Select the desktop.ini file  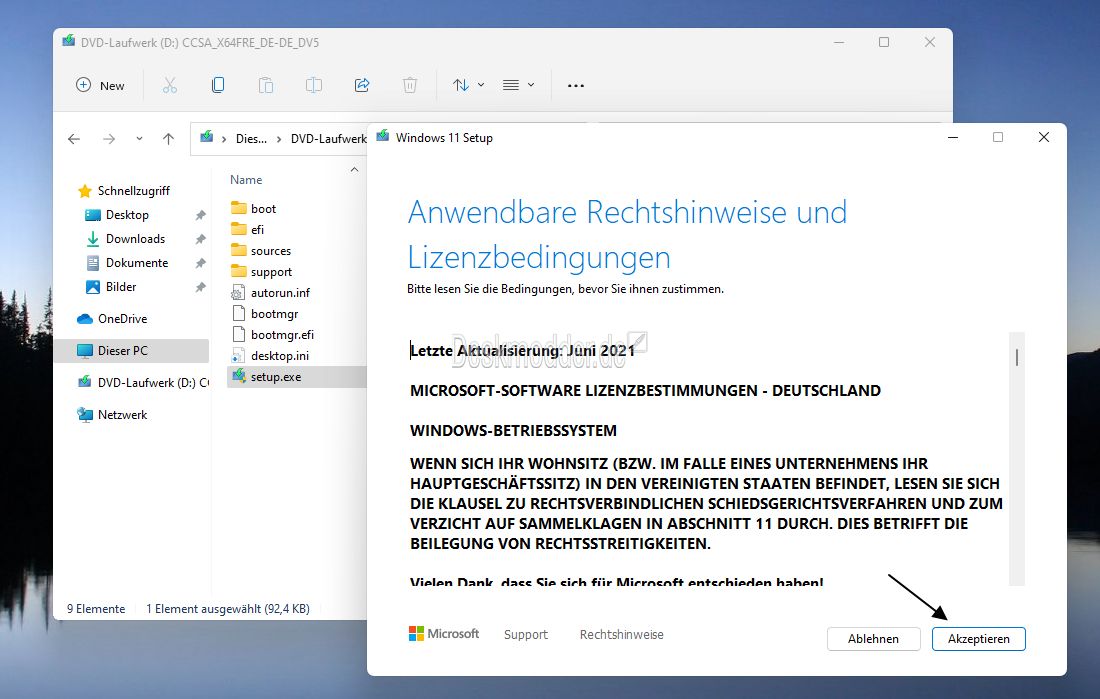279,356
